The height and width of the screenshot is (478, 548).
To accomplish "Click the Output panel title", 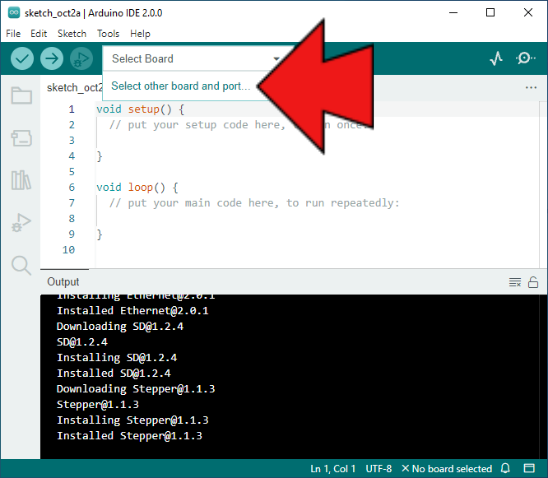I will 63,282.
